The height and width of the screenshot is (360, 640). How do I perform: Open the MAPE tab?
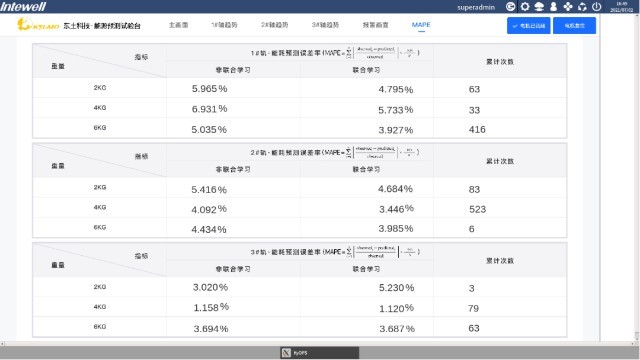click(x=421, y=25)
